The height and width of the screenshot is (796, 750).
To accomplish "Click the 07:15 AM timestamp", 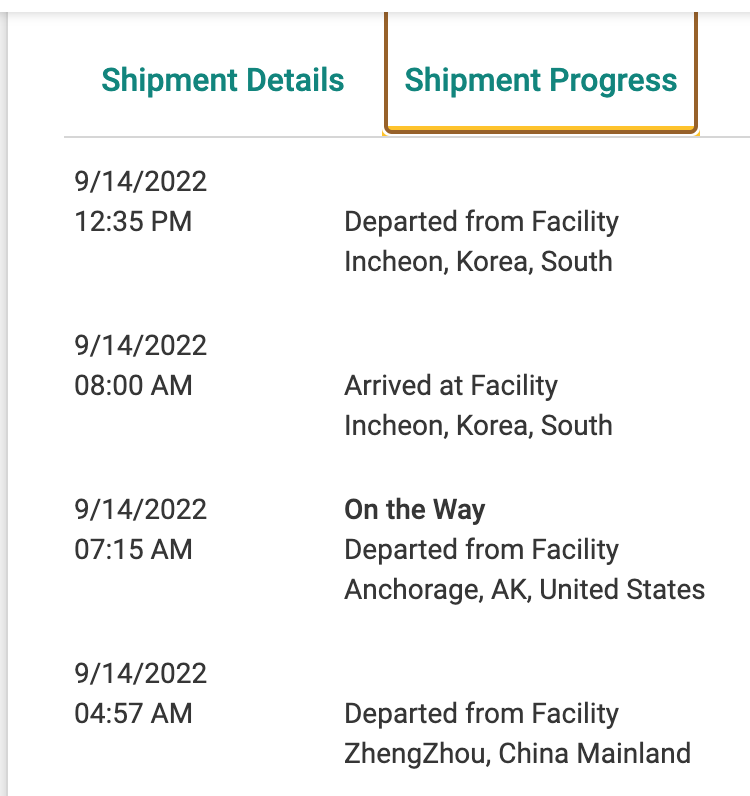I will (x=134, y=549).
